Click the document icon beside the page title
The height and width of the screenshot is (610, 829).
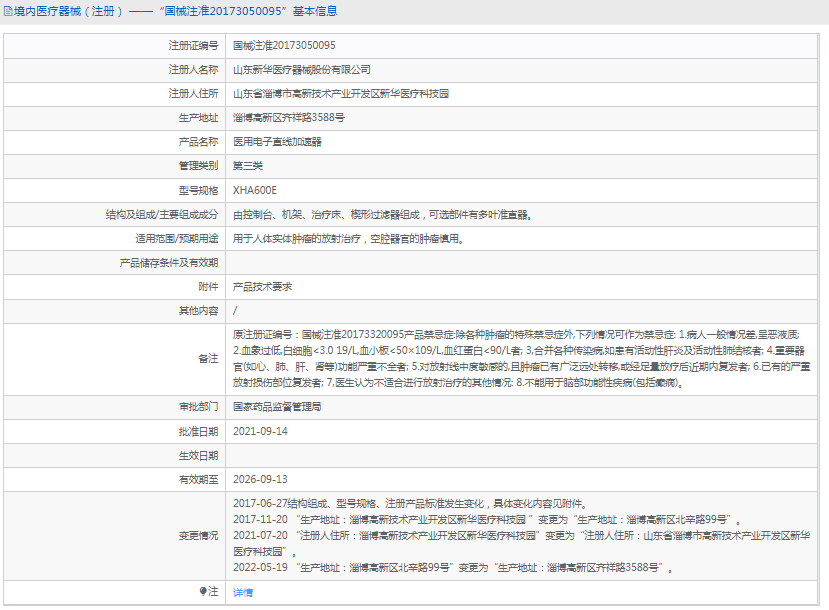8,11
